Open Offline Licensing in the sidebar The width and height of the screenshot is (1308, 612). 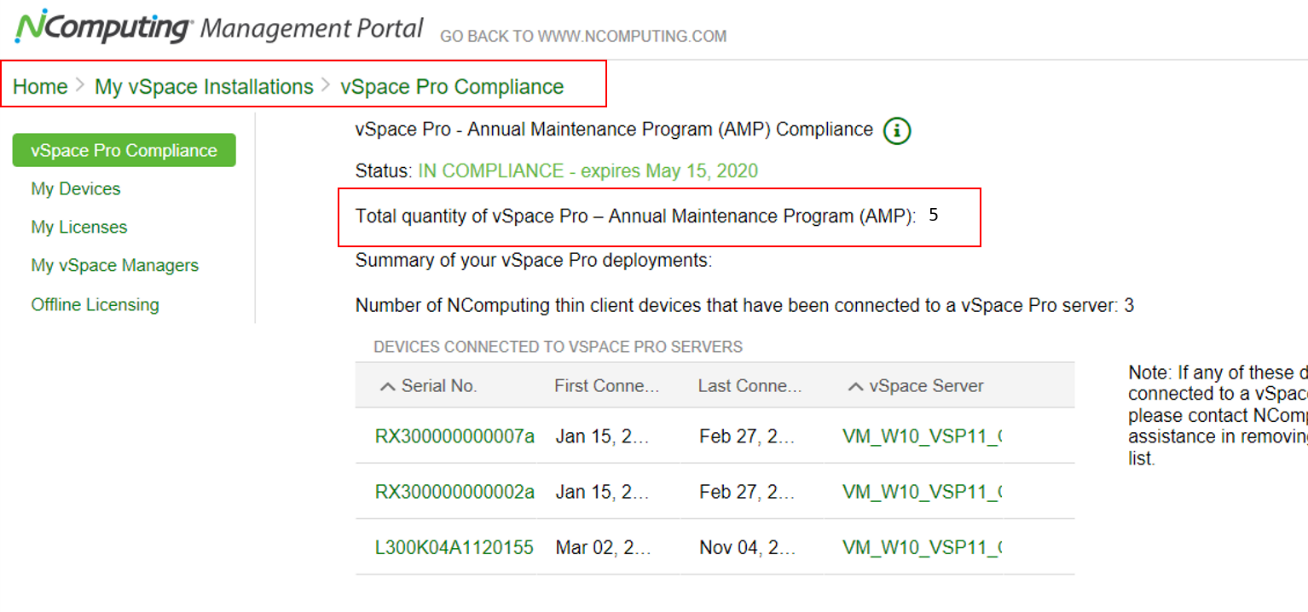[x=95, y=304]
